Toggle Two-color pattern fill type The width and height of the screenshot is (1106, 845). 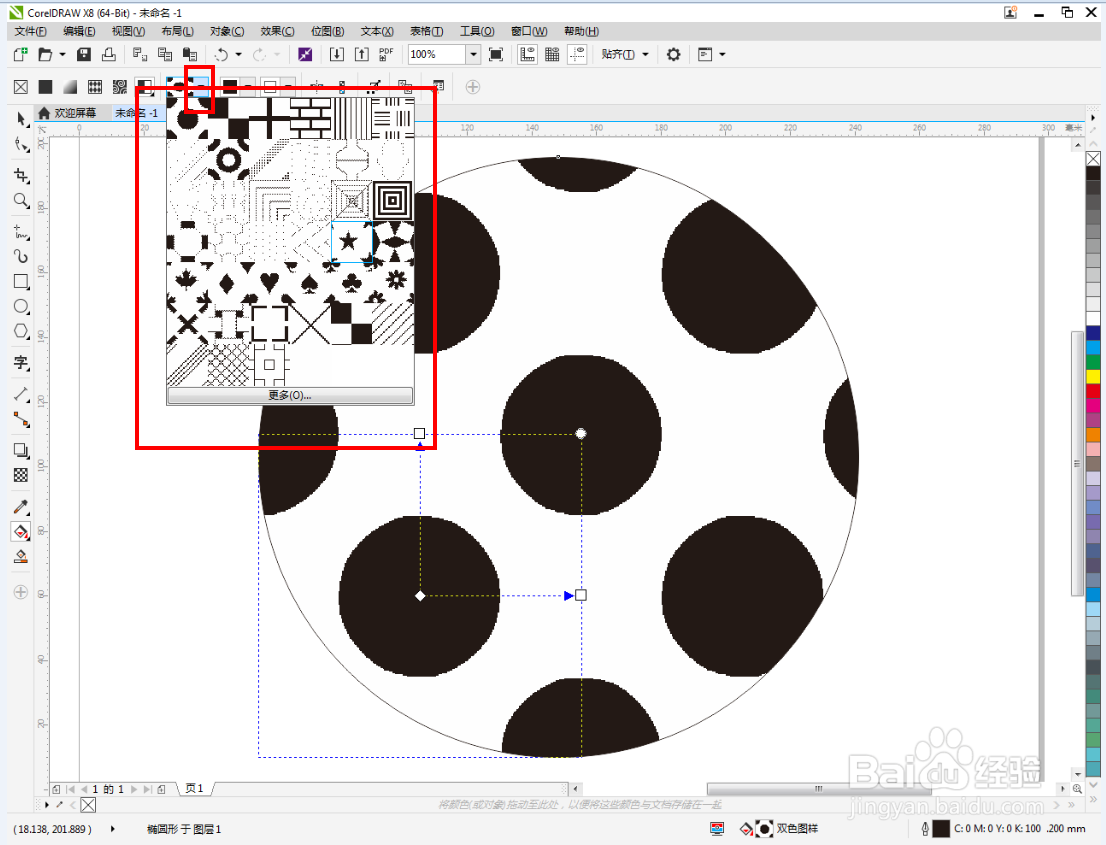[145, 87]
